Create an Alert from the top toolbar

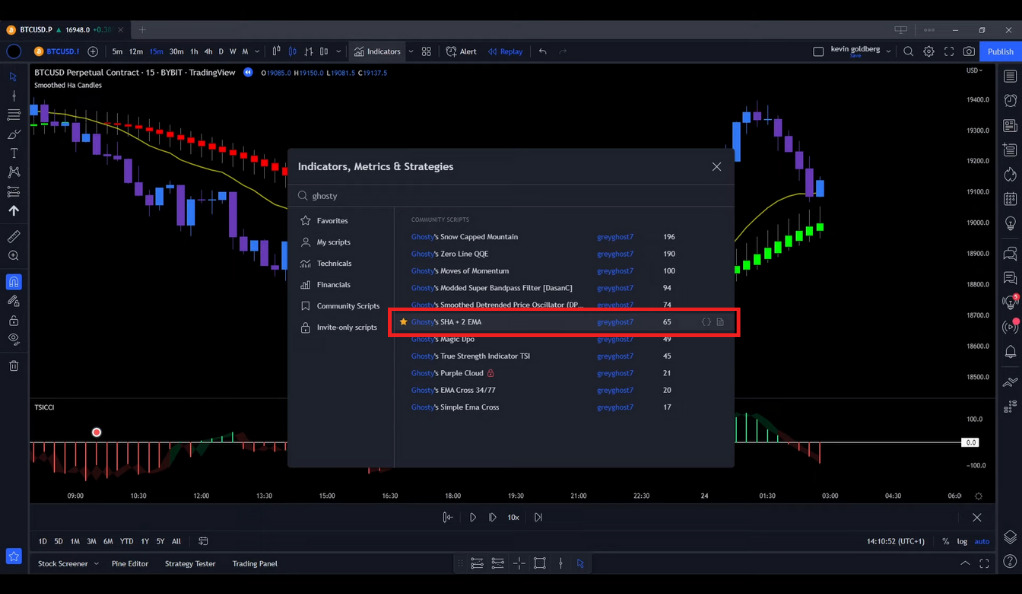click(461, 52)
